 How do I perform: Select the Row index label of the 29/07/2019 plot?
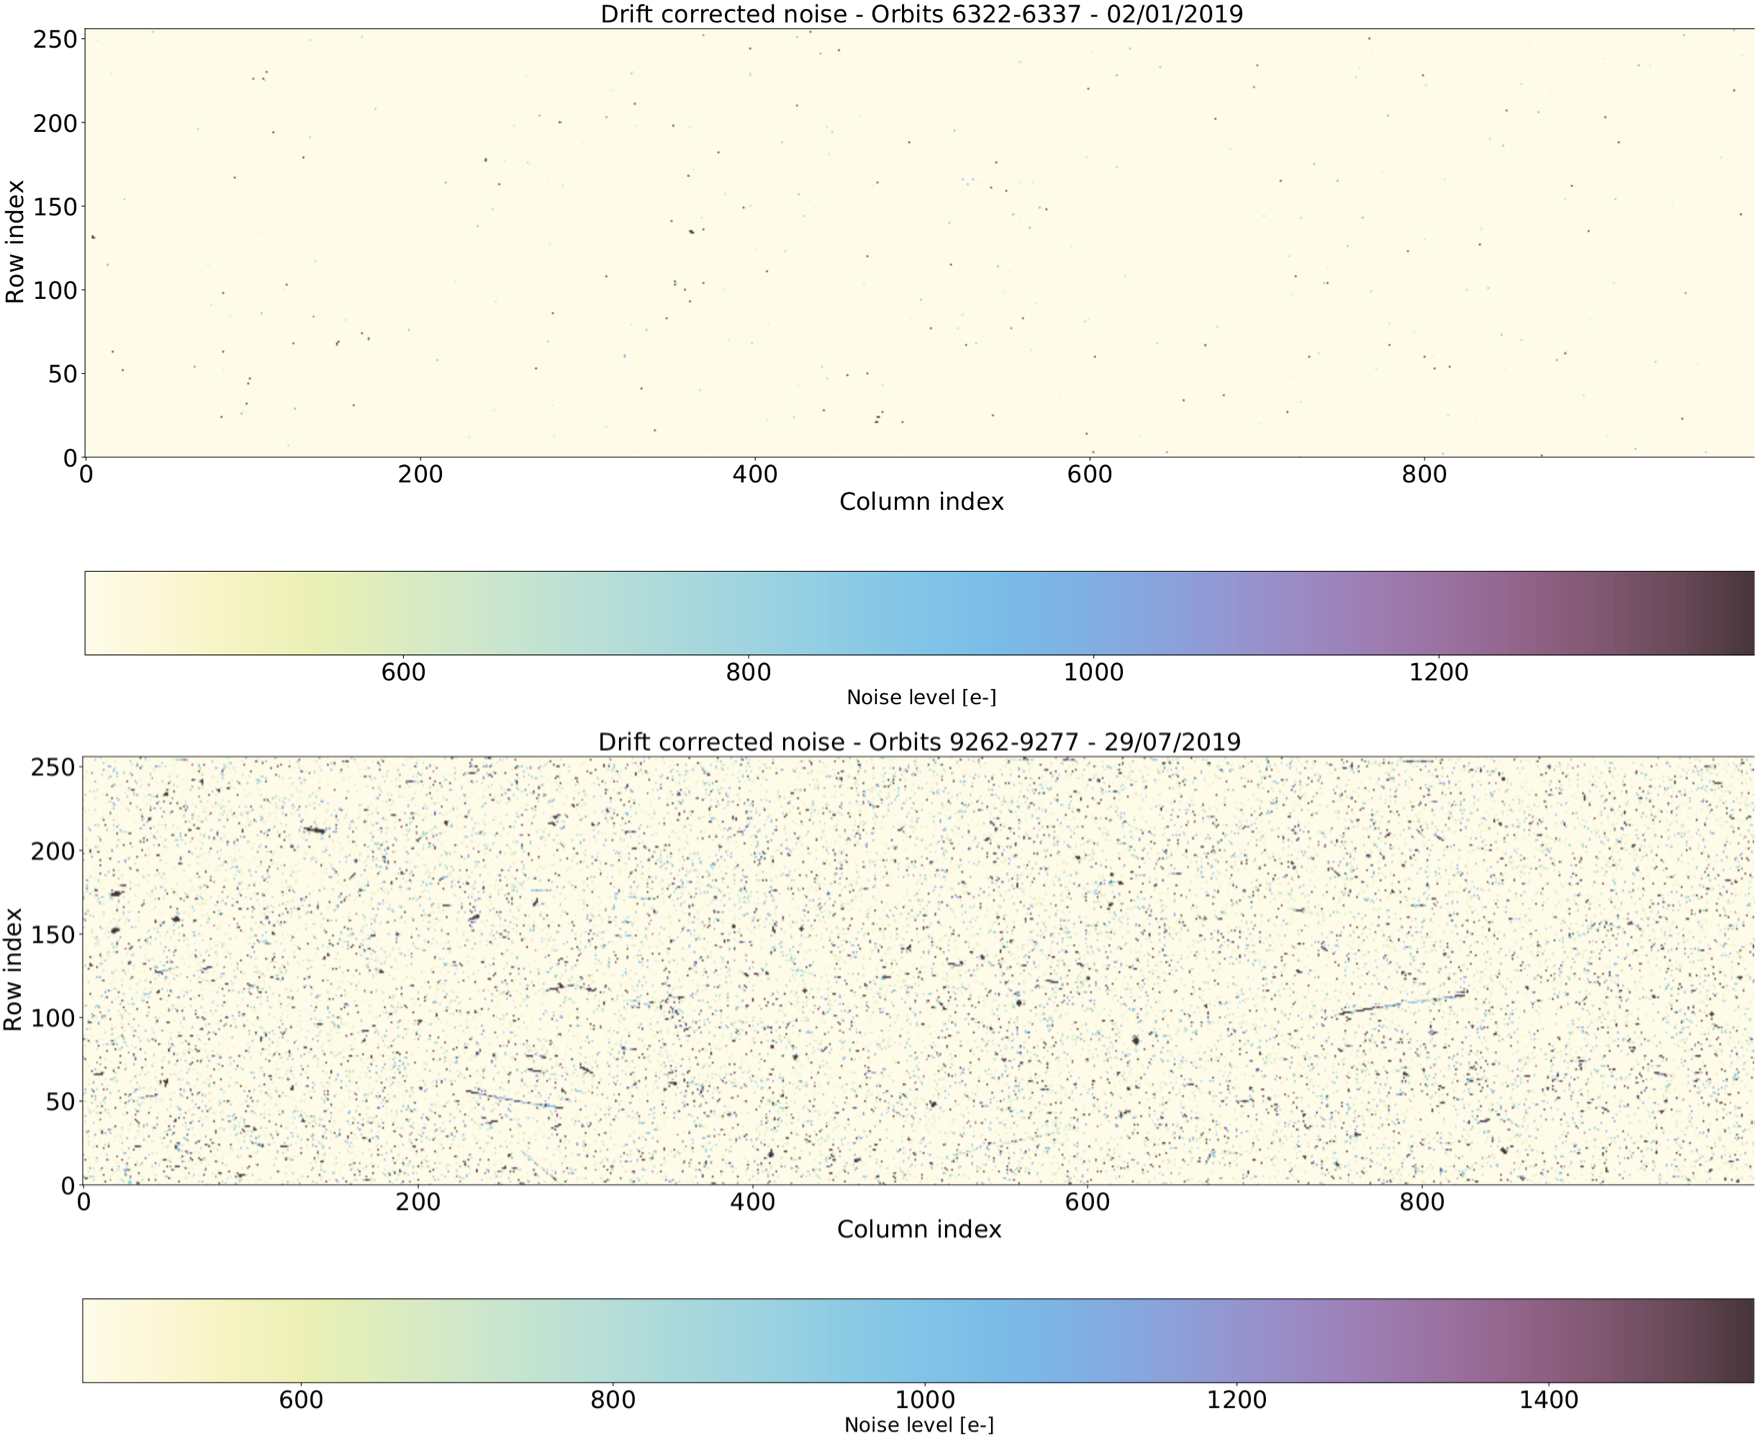pyautogui.click(x=13, y=970)
